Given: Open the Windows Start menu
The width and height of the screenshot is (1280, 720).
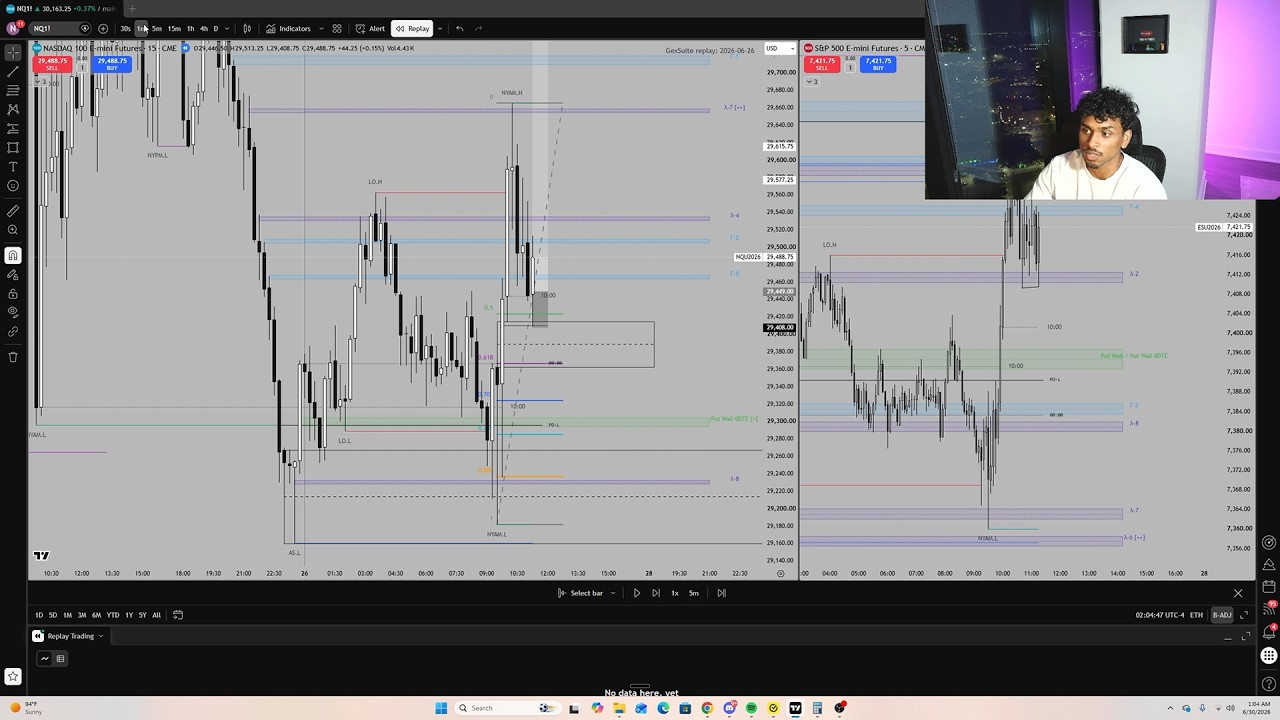Looking at the screenshot, I should click(x=441, y=708).
